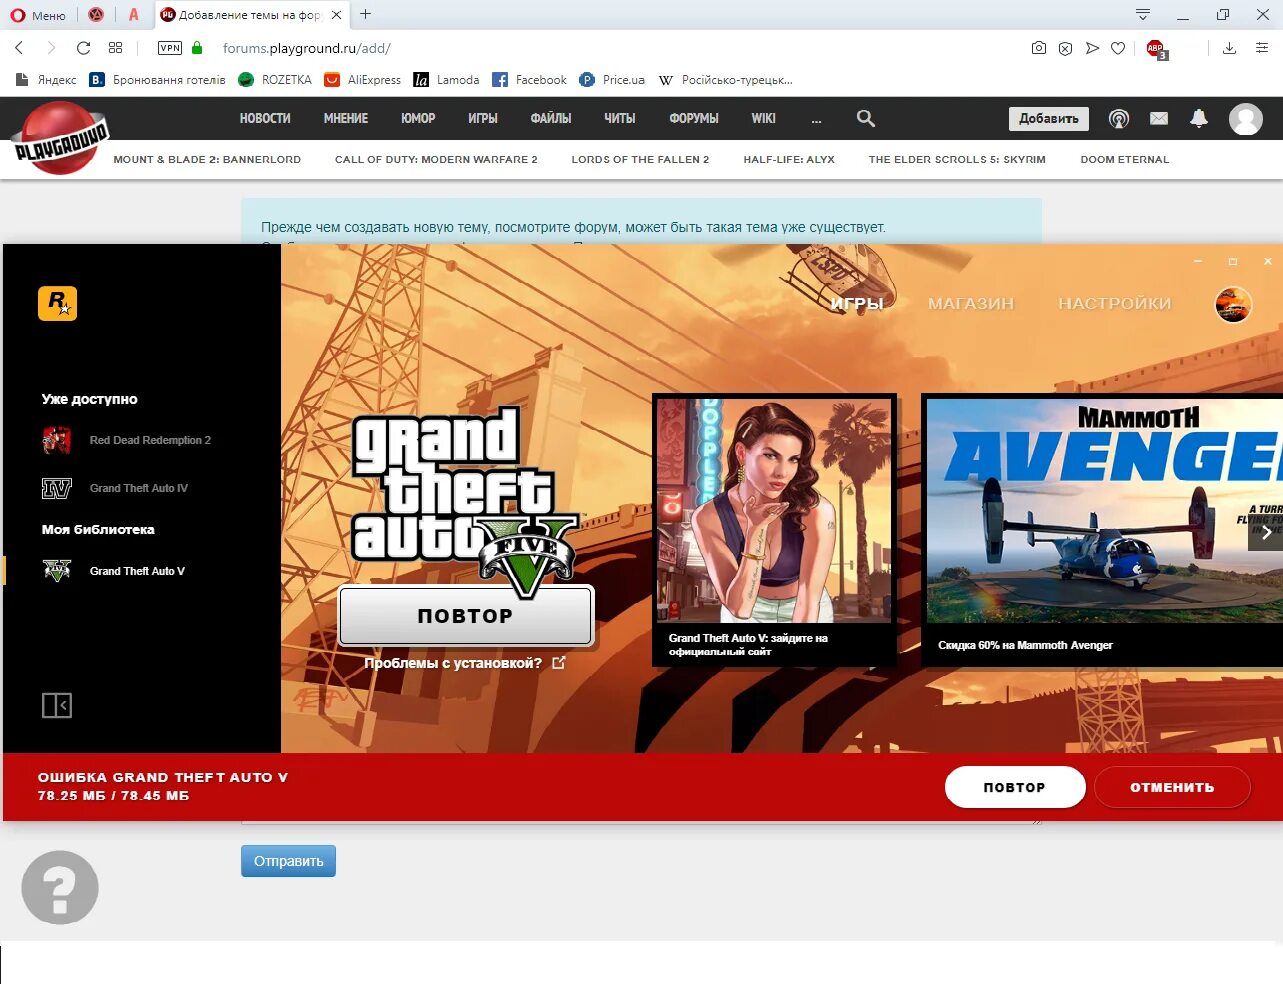
Task: Open tab menu dropdown icon
Action: click(x=1143, y=15)
